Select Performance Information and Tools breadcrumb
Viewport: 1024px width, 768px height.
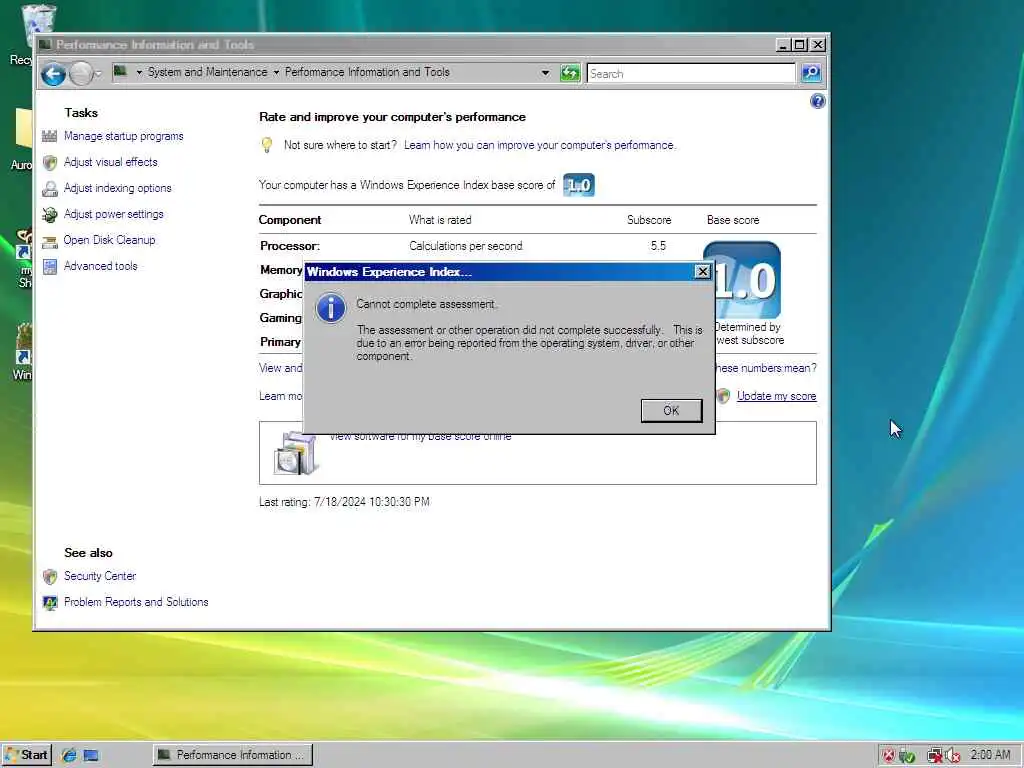pyautogui.click(x=367, y=72)
